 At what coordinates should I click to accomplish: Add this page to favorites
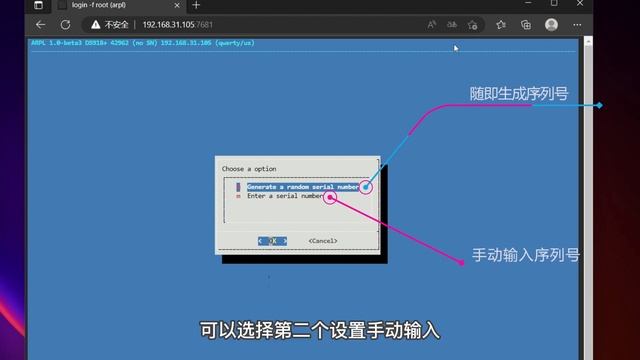[x=473, y=25]
